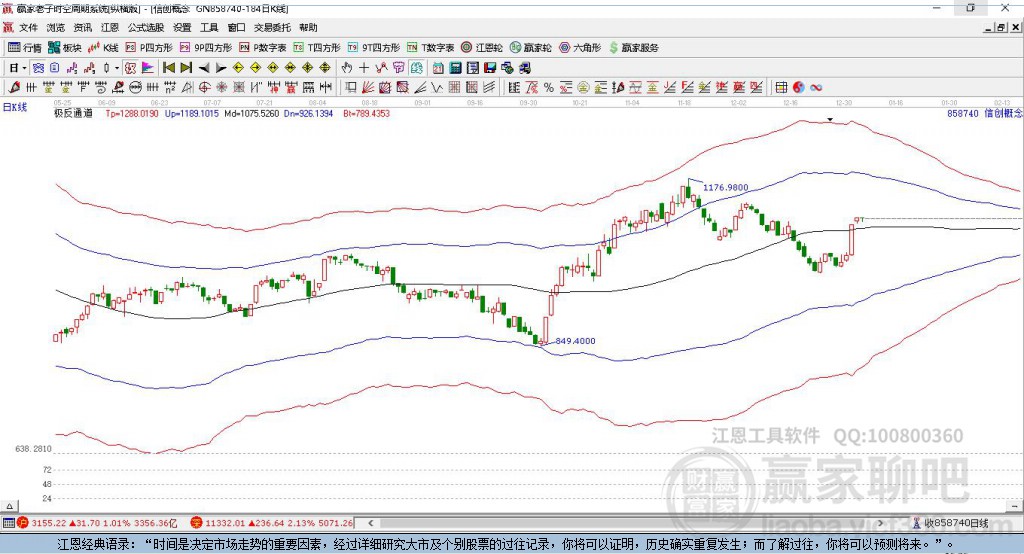The height and width of the screenshot is (554, 1024).
Task: Toggle the pressed blue bowtie icon after 日 dropdown
Action: pos(38,68)
